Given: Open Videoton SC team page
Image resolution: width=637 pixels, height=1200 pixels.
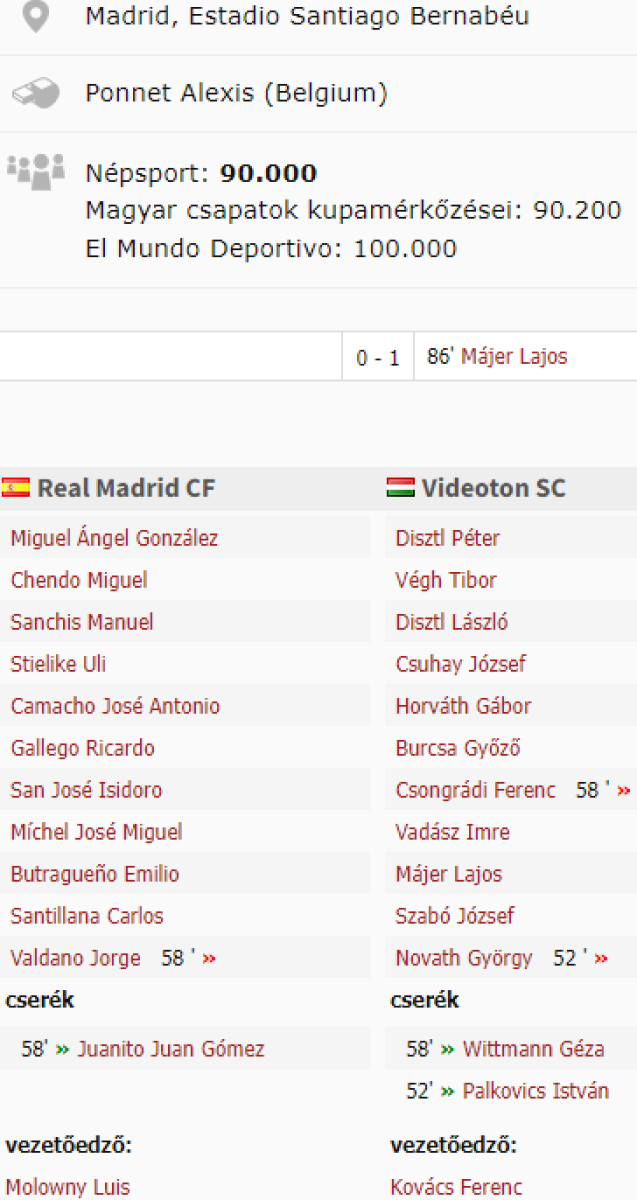Looking at the screenshot, I should click(493, 488).
